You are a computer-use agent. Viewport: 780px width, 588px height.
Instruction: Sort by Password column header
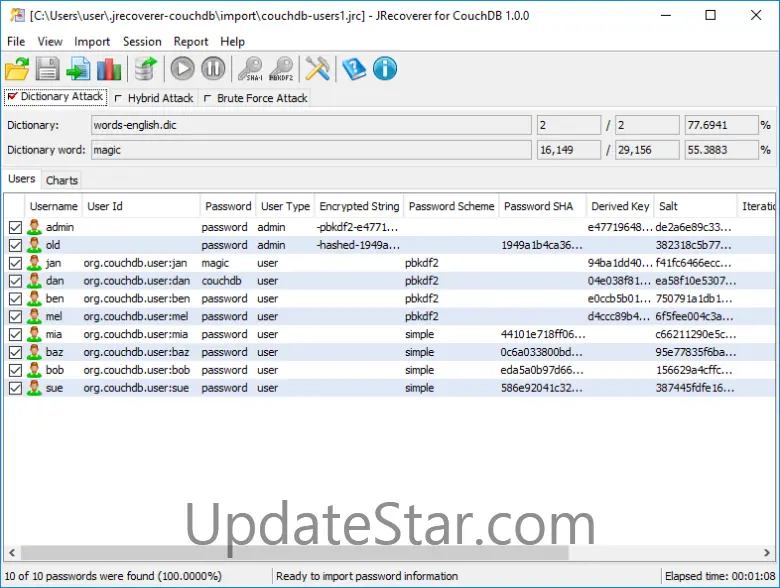[x=228, y=206]
